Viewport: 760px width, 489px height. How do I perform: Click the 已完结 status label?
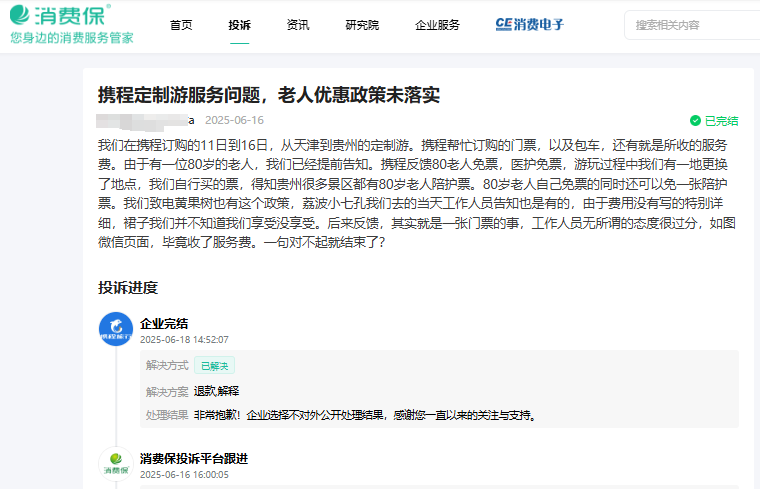pyautogui.click(x=721, y=121)
